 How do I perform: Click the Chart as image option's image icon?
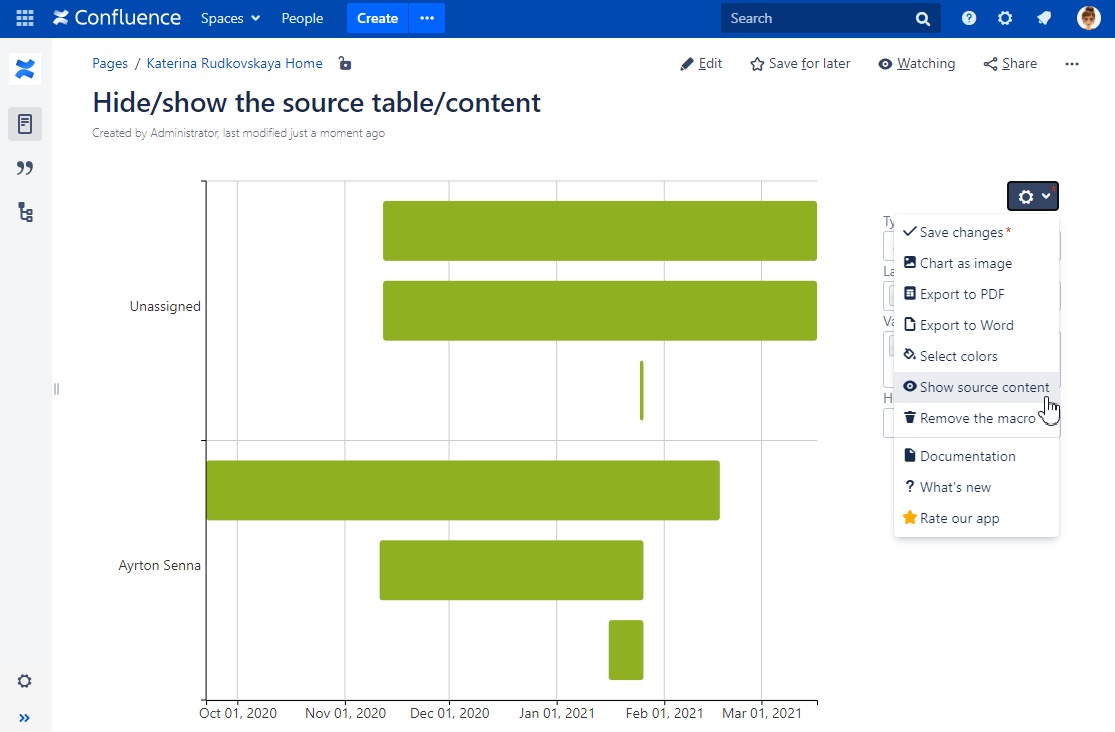coord(910,263)
